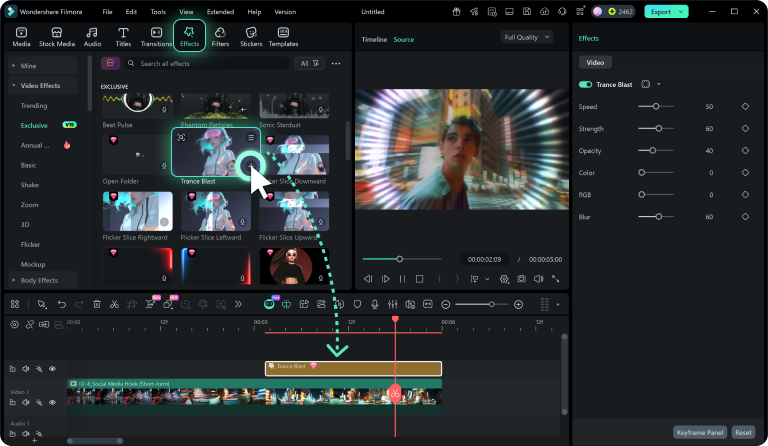The image size is (768, 446).
Task: Open the File menu
Action: point(107,12)
